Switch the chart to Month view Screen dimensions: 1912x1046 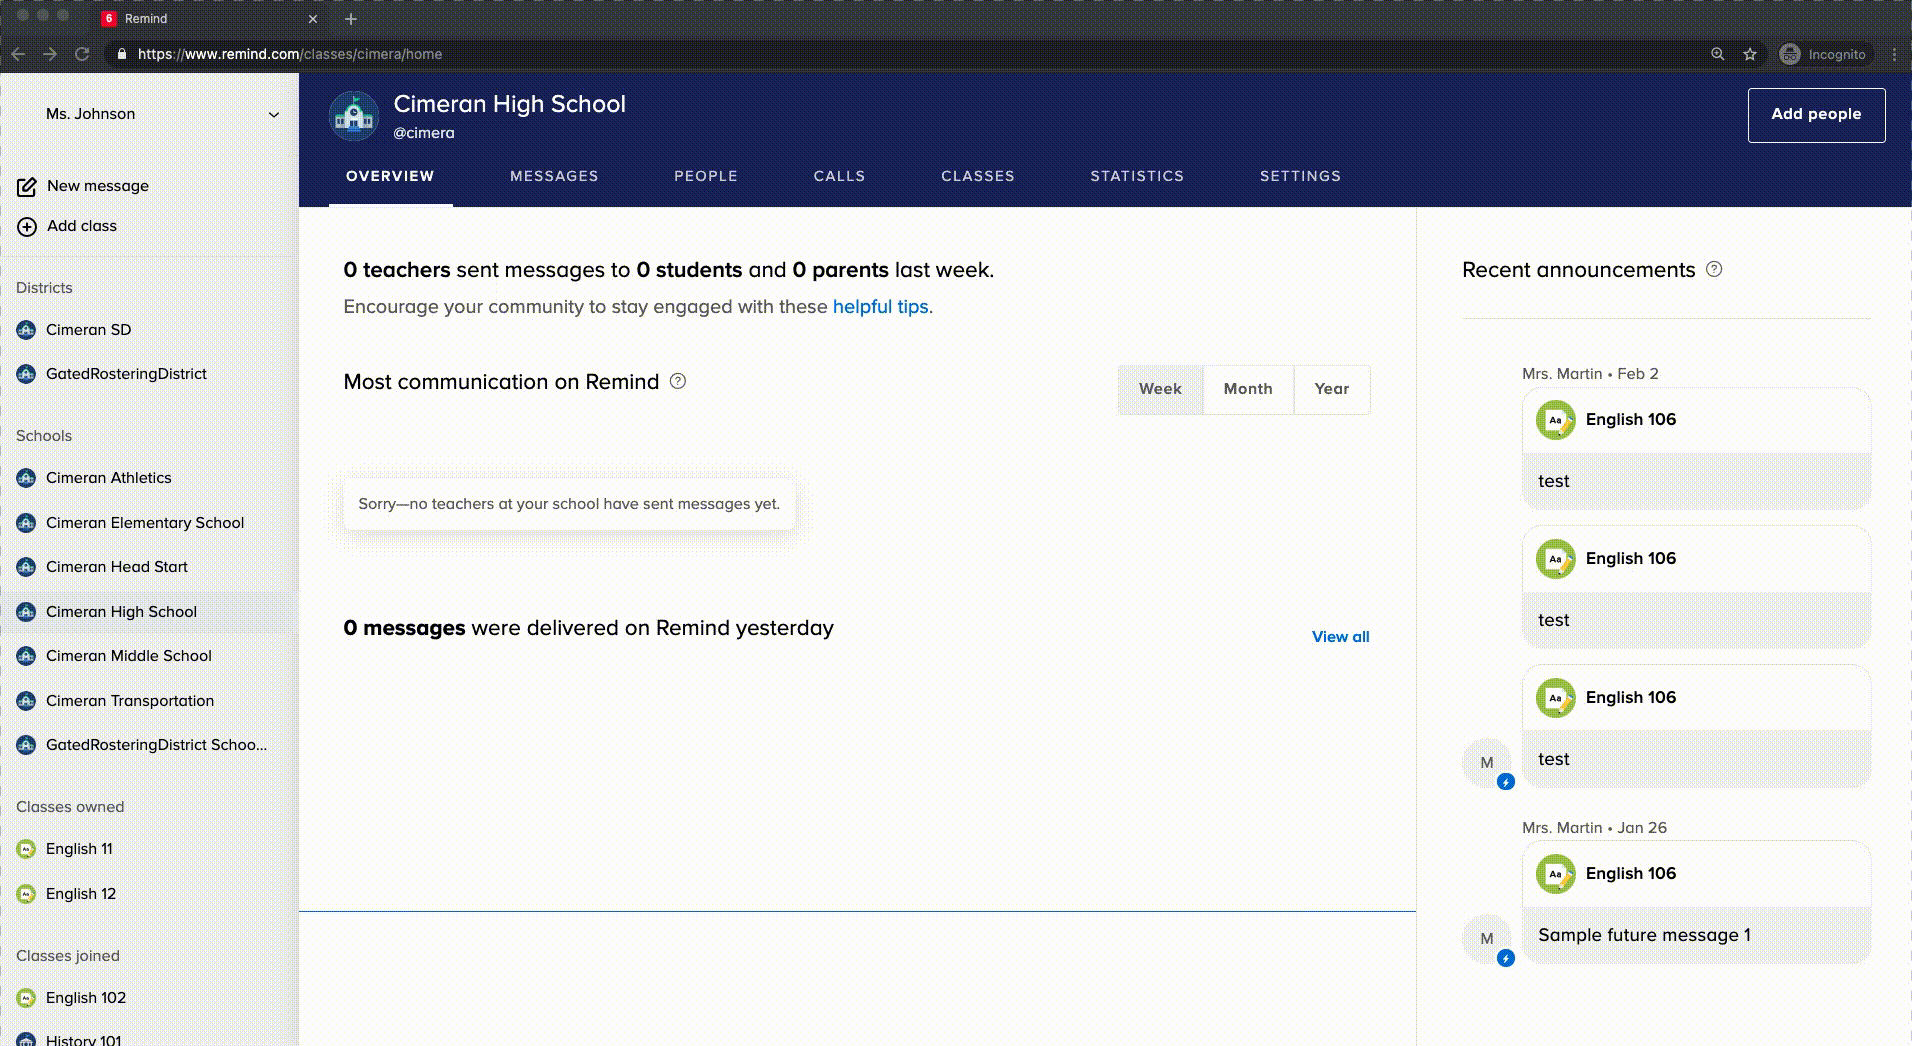tap(1247, 389)
